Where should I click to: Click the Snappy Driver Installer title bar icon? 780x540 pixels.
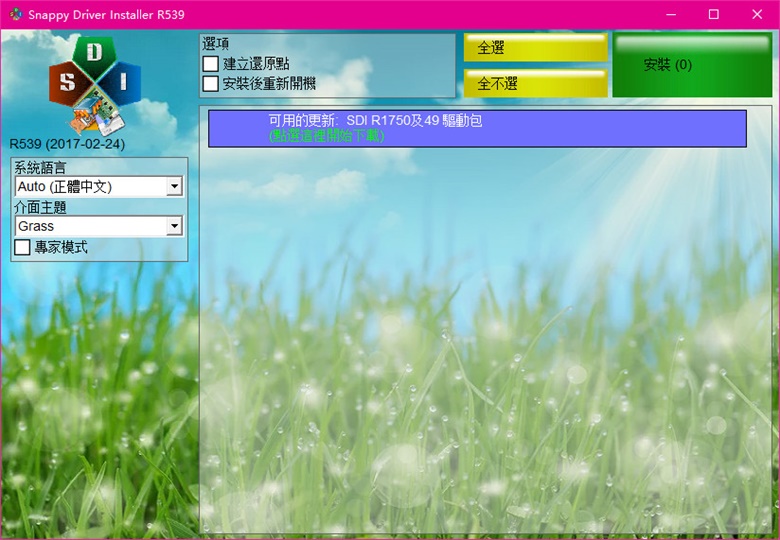coord(15,14)
